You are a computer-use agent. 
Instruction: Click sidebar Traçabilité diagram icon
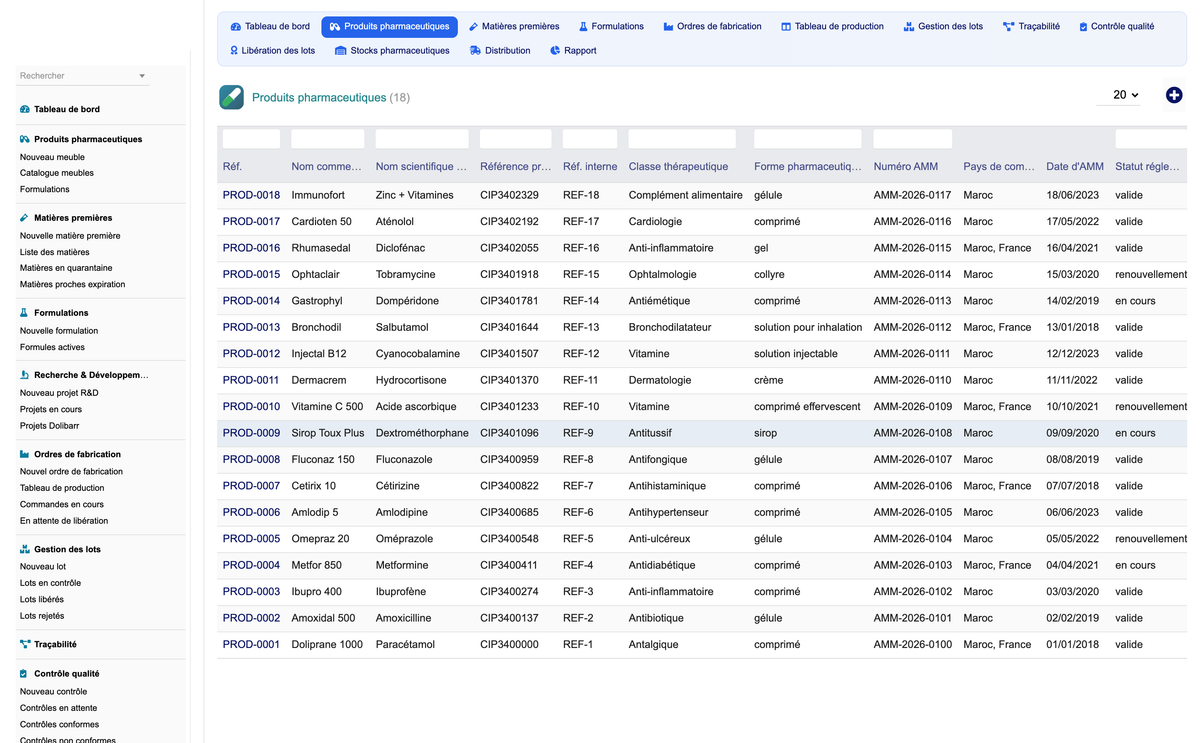[x=25, y=645]
